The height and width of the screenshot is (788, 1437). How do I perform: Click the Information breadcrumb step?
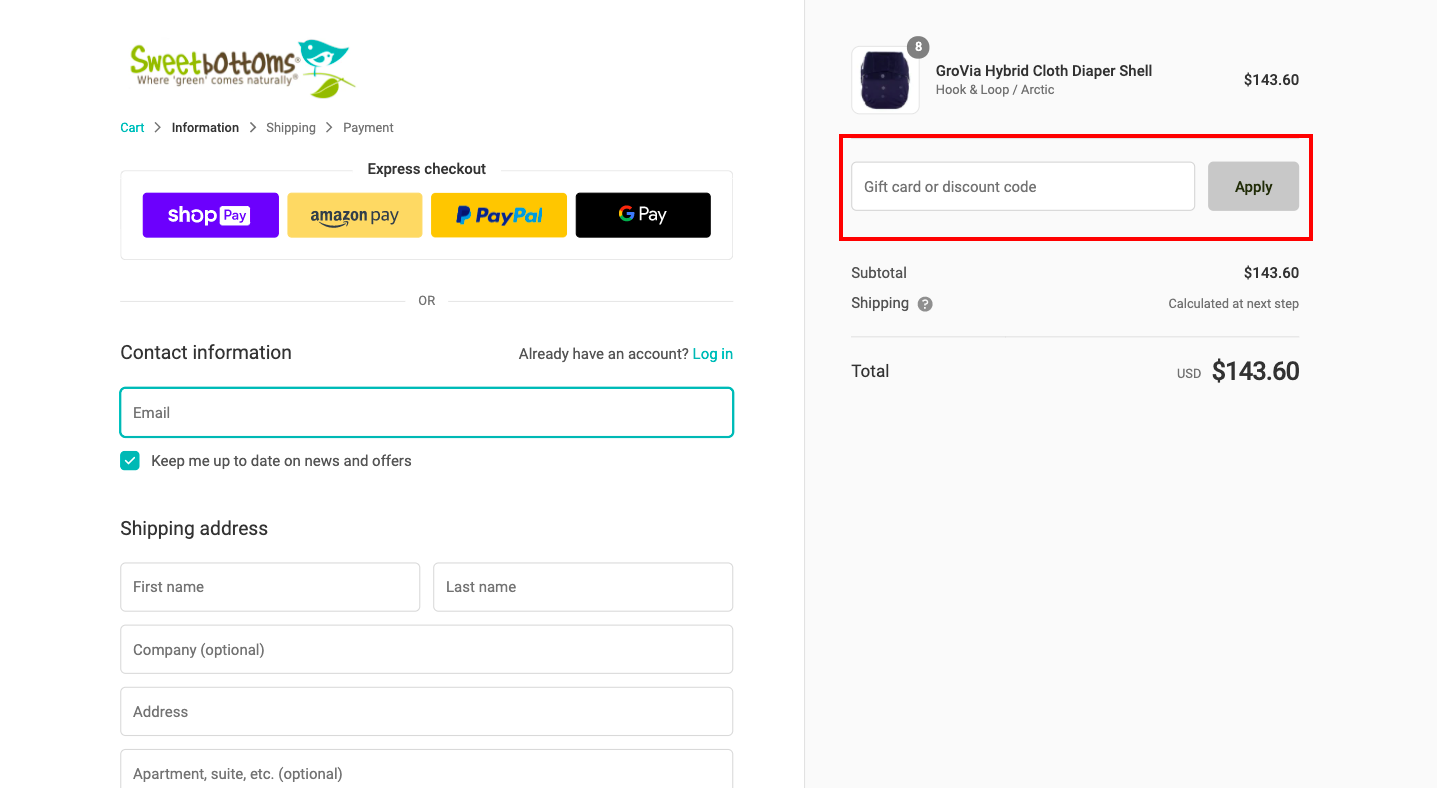click(205, 128)
